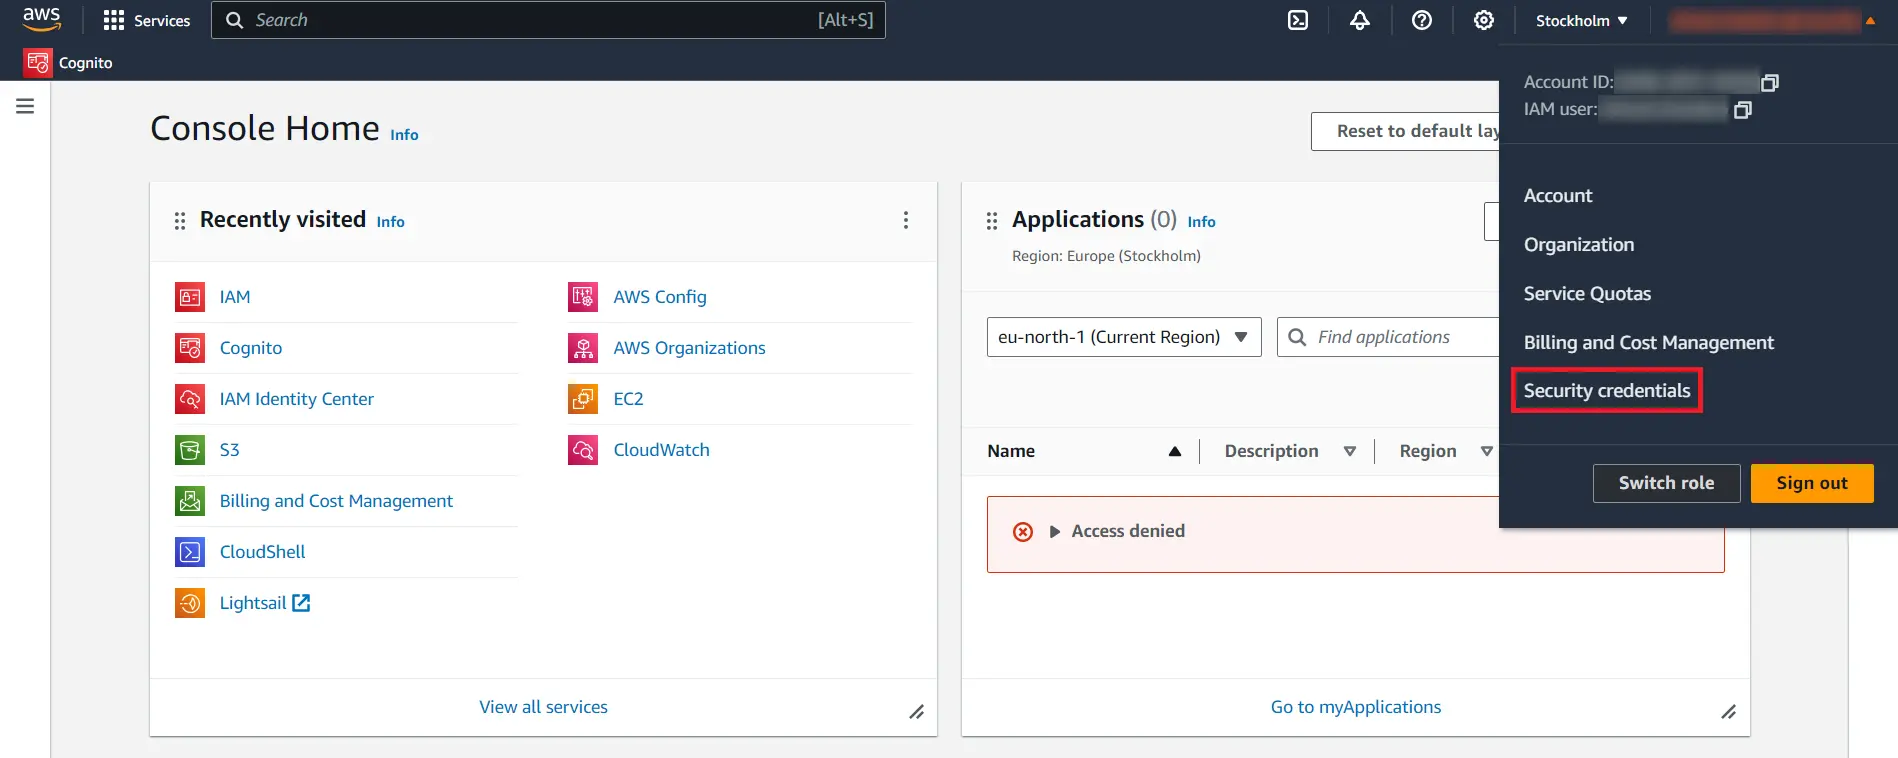Click the S3 bucket icon

190,450
